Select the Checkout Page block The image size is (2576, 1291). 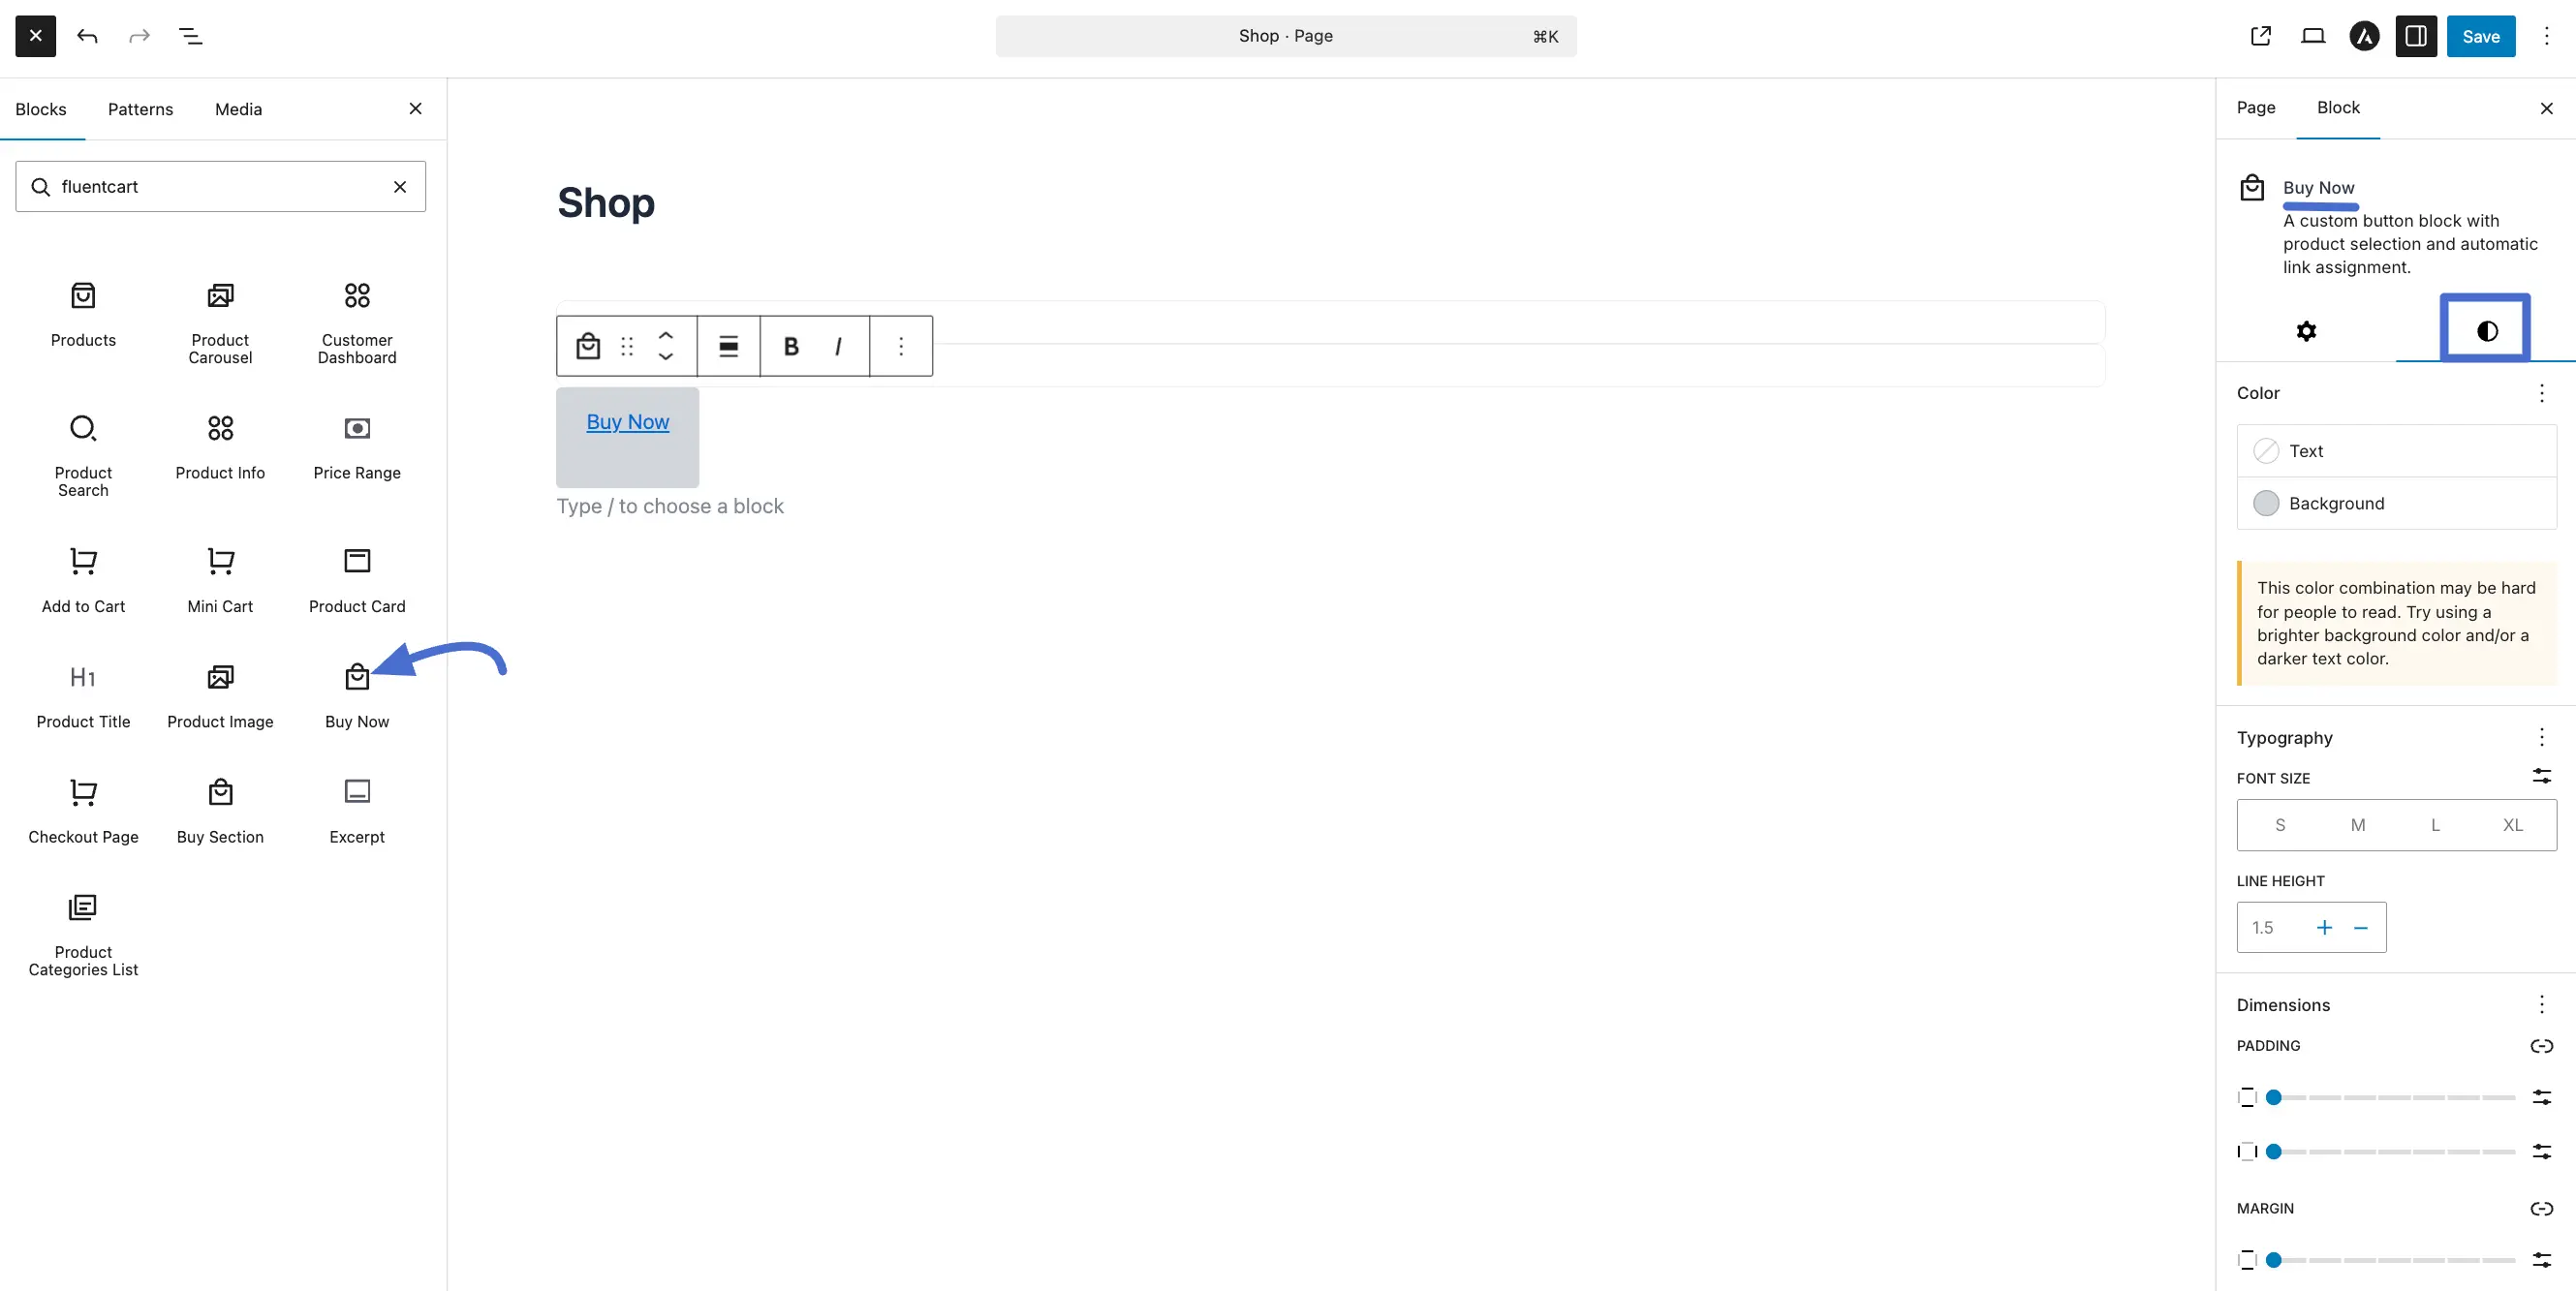point(83,810)
